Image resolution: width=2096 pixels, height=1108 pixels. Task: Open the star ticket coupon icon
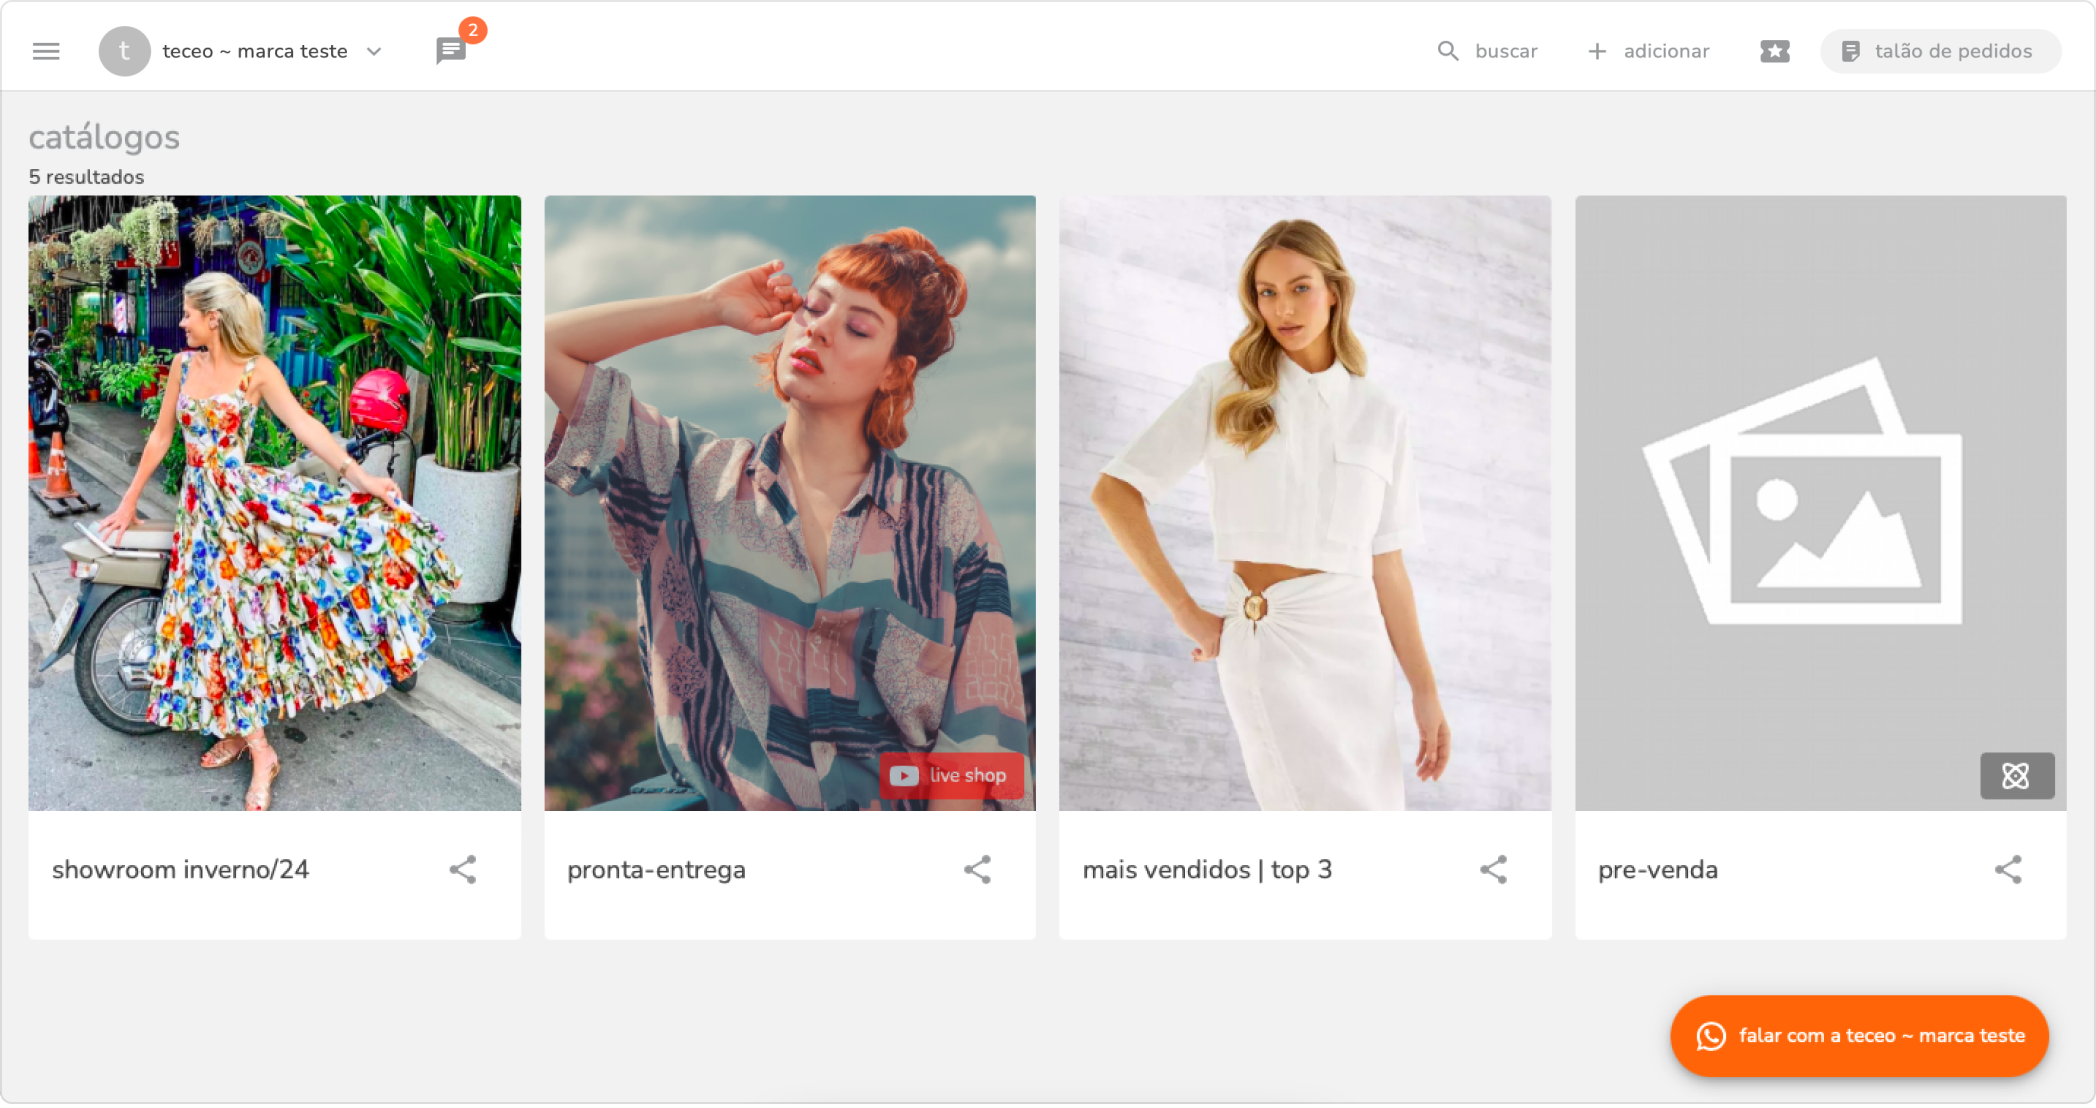(x=1774, y=51)
